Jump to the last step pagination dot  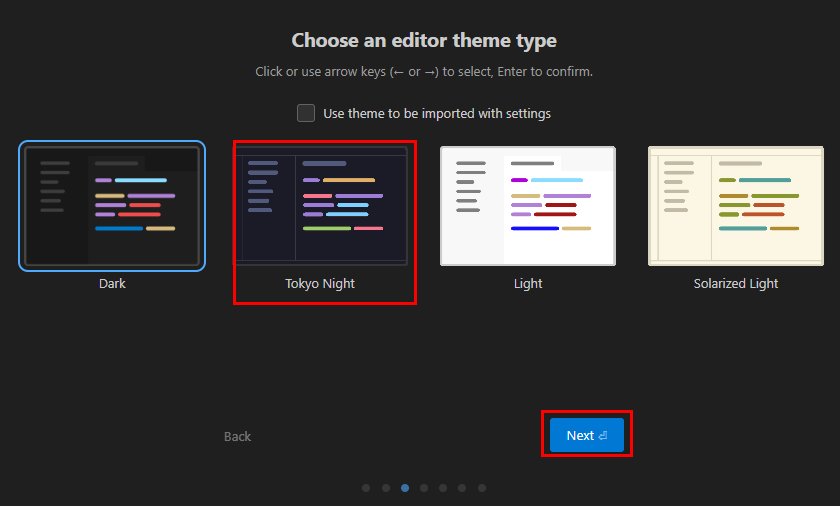482,488
